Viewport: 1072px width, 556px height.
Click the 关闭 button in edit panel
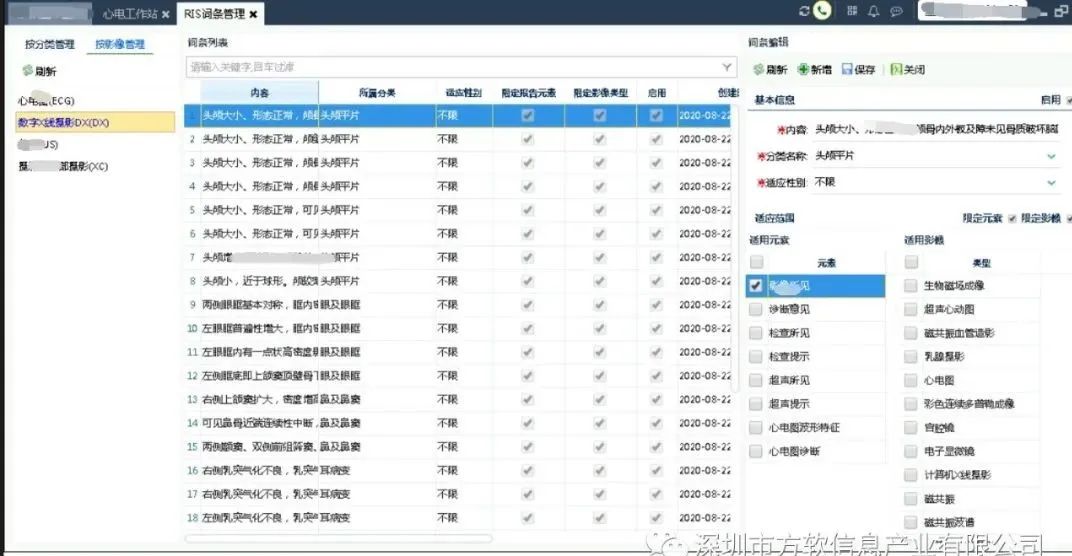pyautogui.click(x=907, y=70)
